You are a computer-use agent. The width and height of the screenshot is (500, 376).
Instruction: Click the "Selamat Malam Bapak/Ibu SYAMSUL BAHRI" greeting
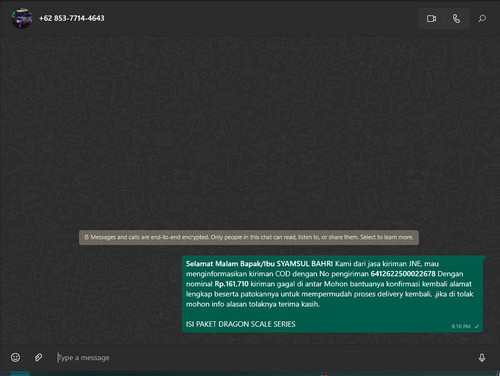[259, 264]
